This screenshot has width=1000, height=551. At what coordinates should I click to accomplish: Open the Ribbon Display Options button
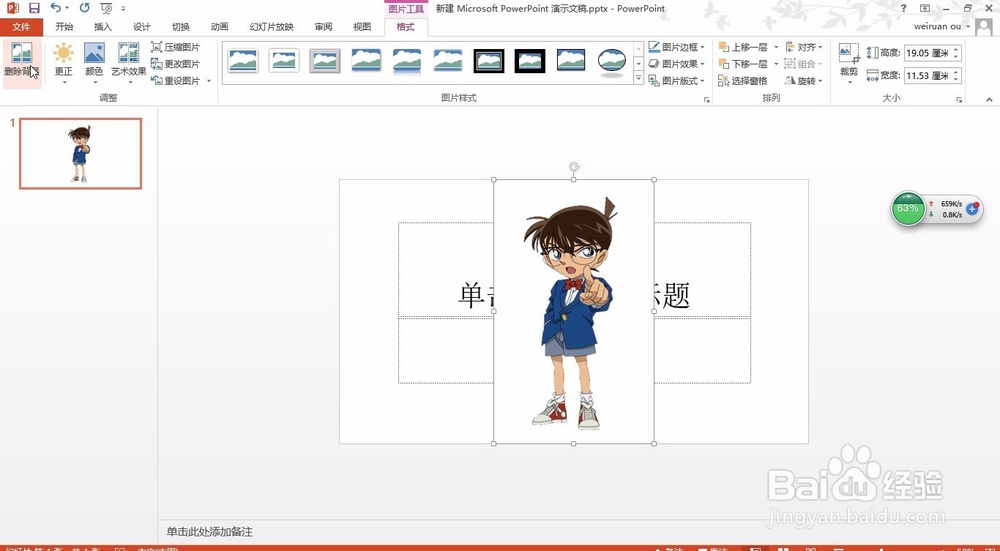tap(925, 8)
